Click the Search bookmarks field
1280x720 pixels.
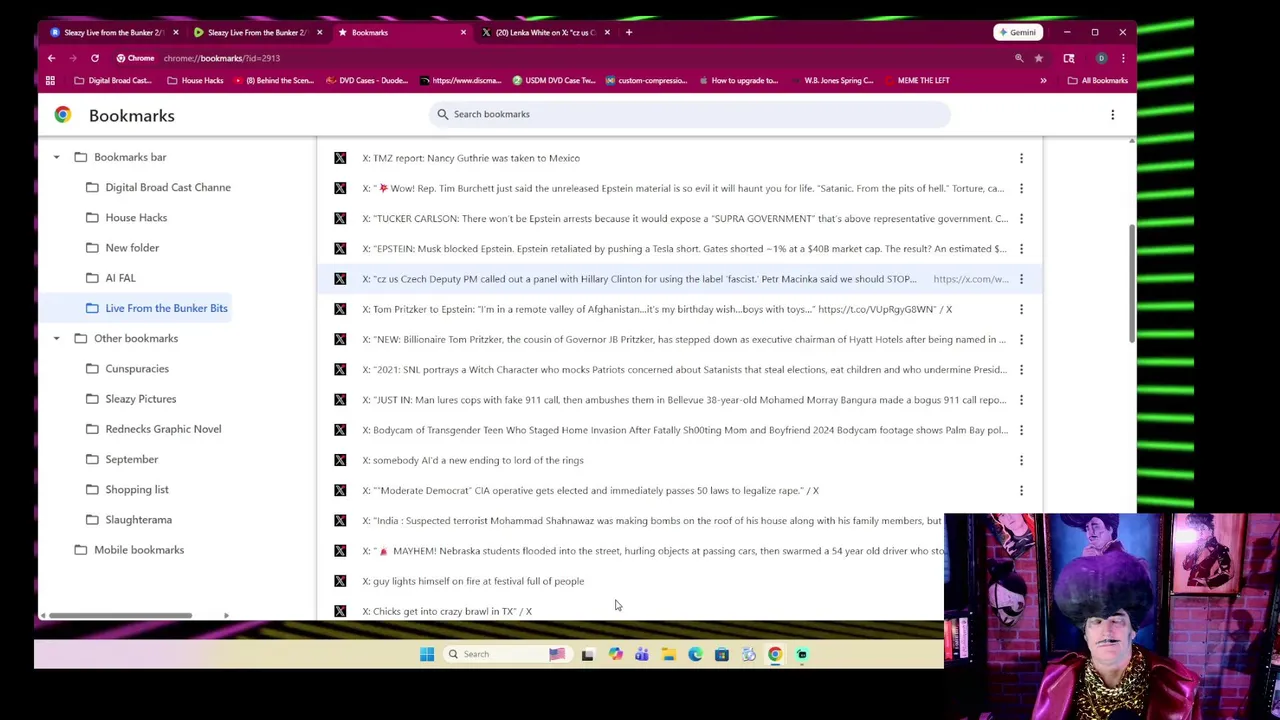tap(690, 114)
